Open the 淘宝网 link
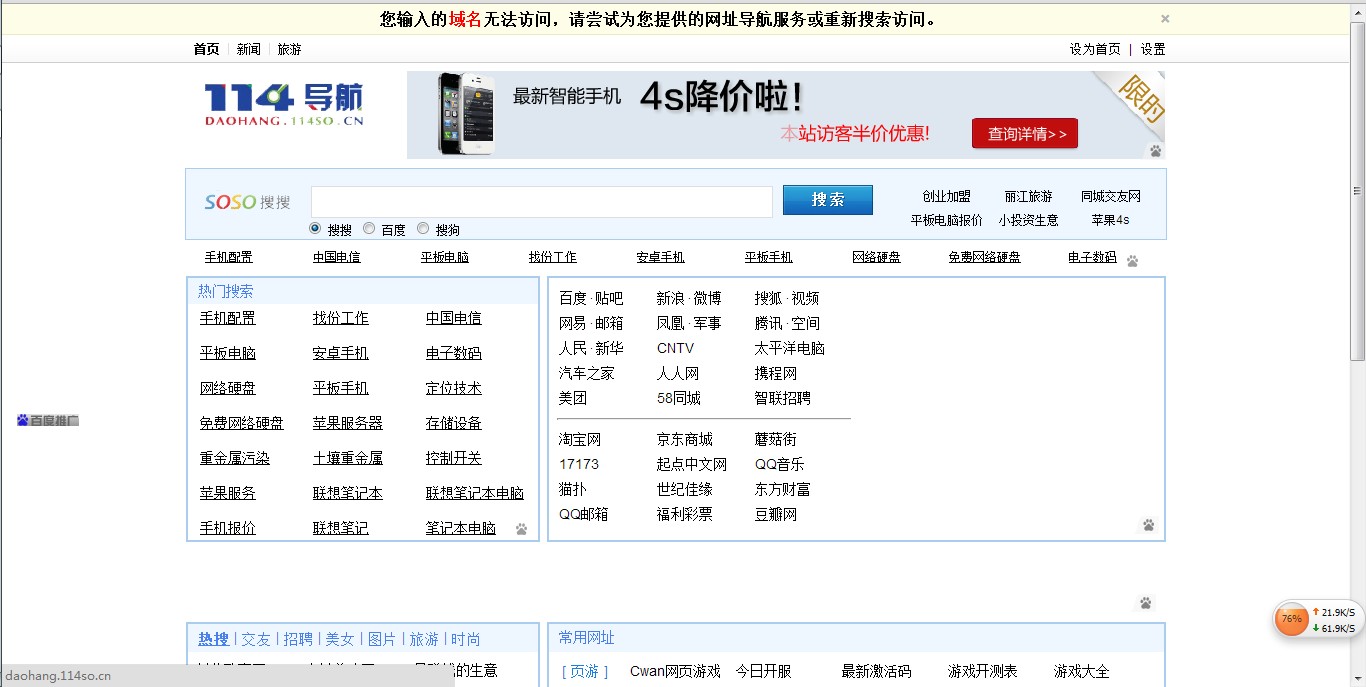 pos(581,438)
